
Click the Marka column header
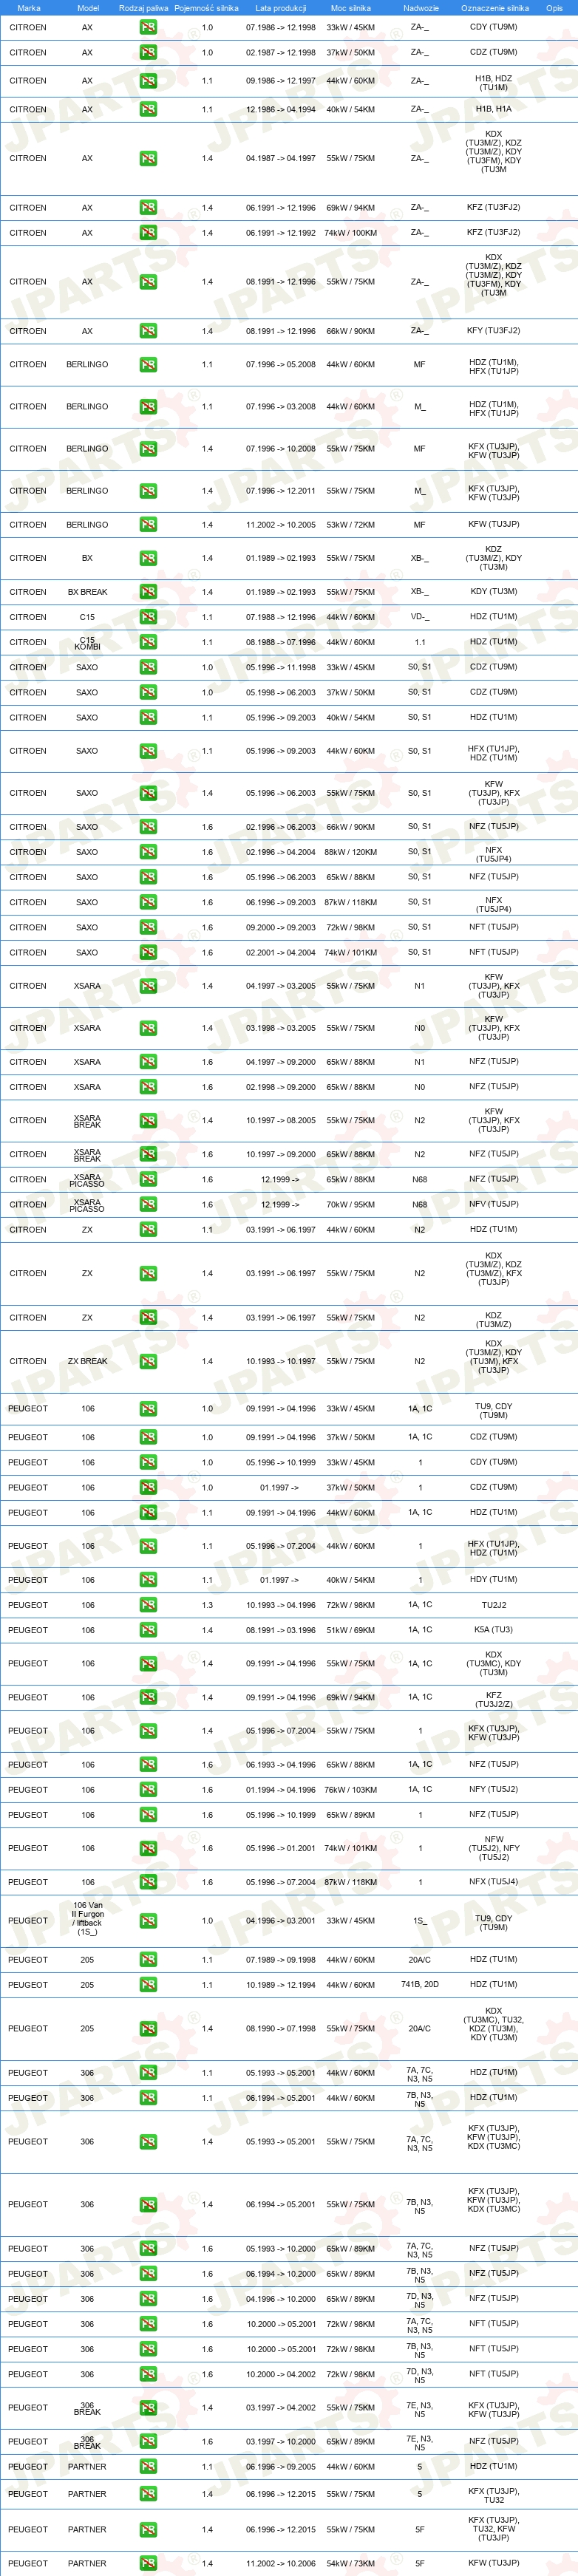29,8
